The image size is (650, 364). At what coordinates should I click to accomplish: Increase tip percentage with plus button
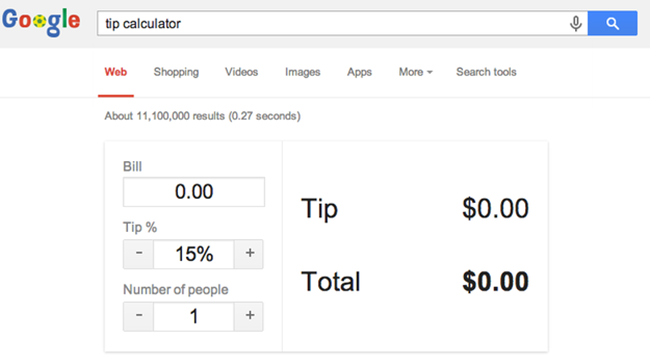pos(249,254)
